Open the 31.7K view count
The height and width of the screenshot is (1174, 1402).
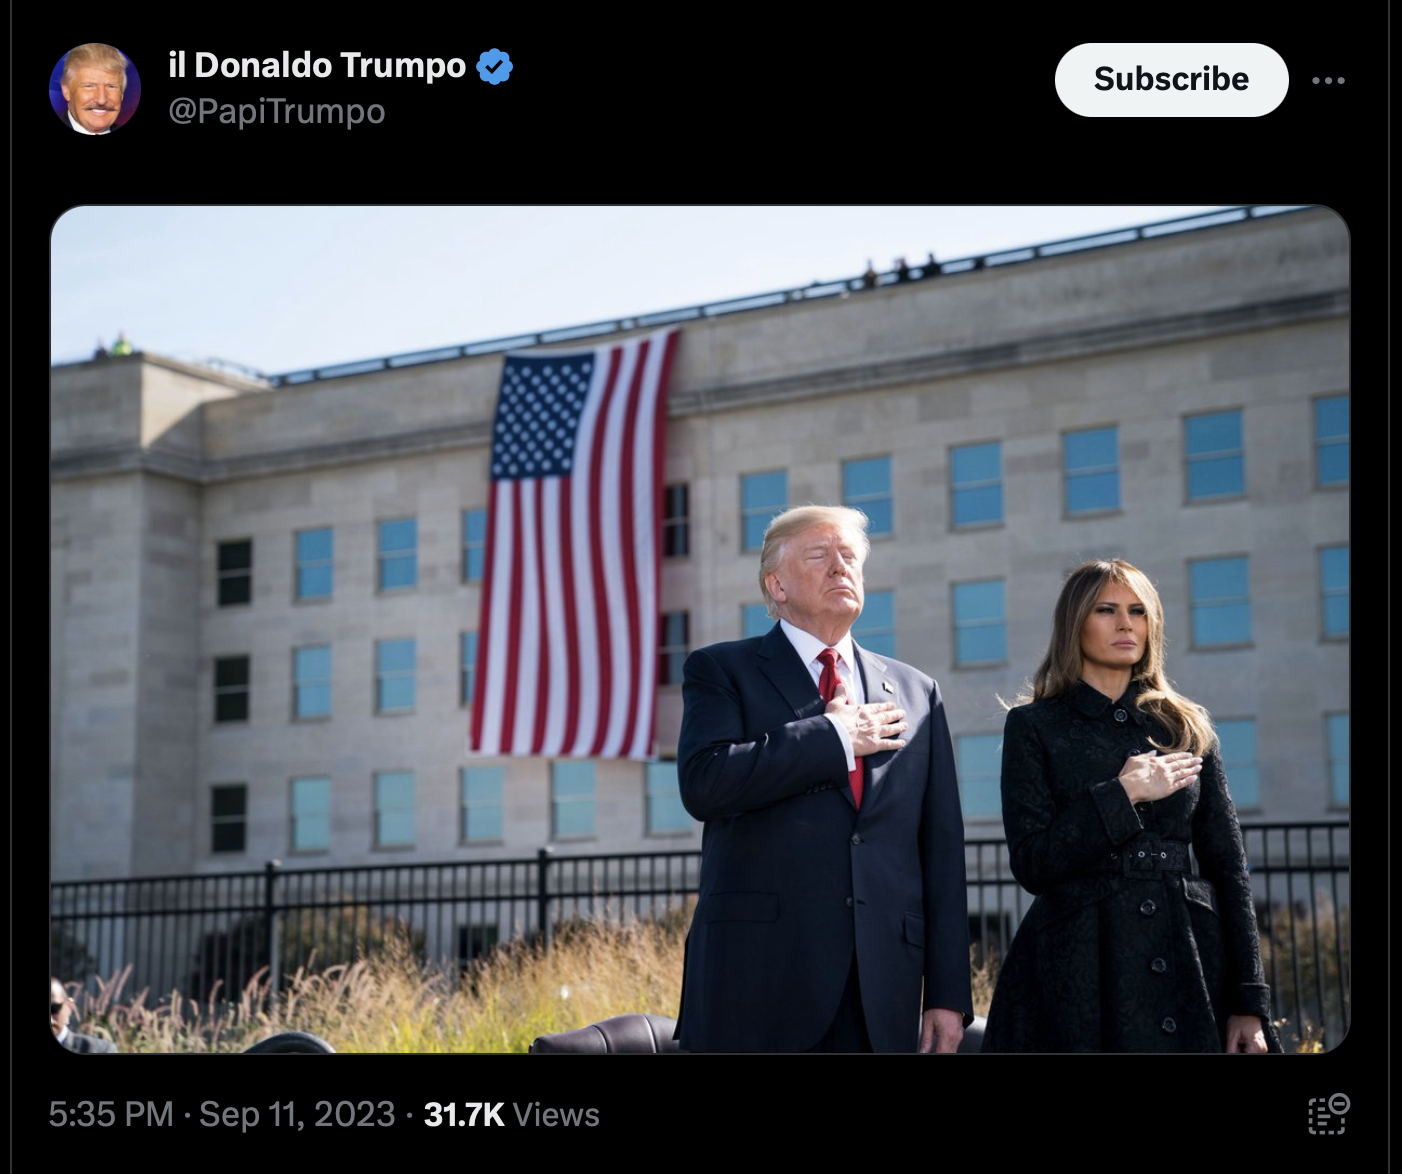(464, 1114)
